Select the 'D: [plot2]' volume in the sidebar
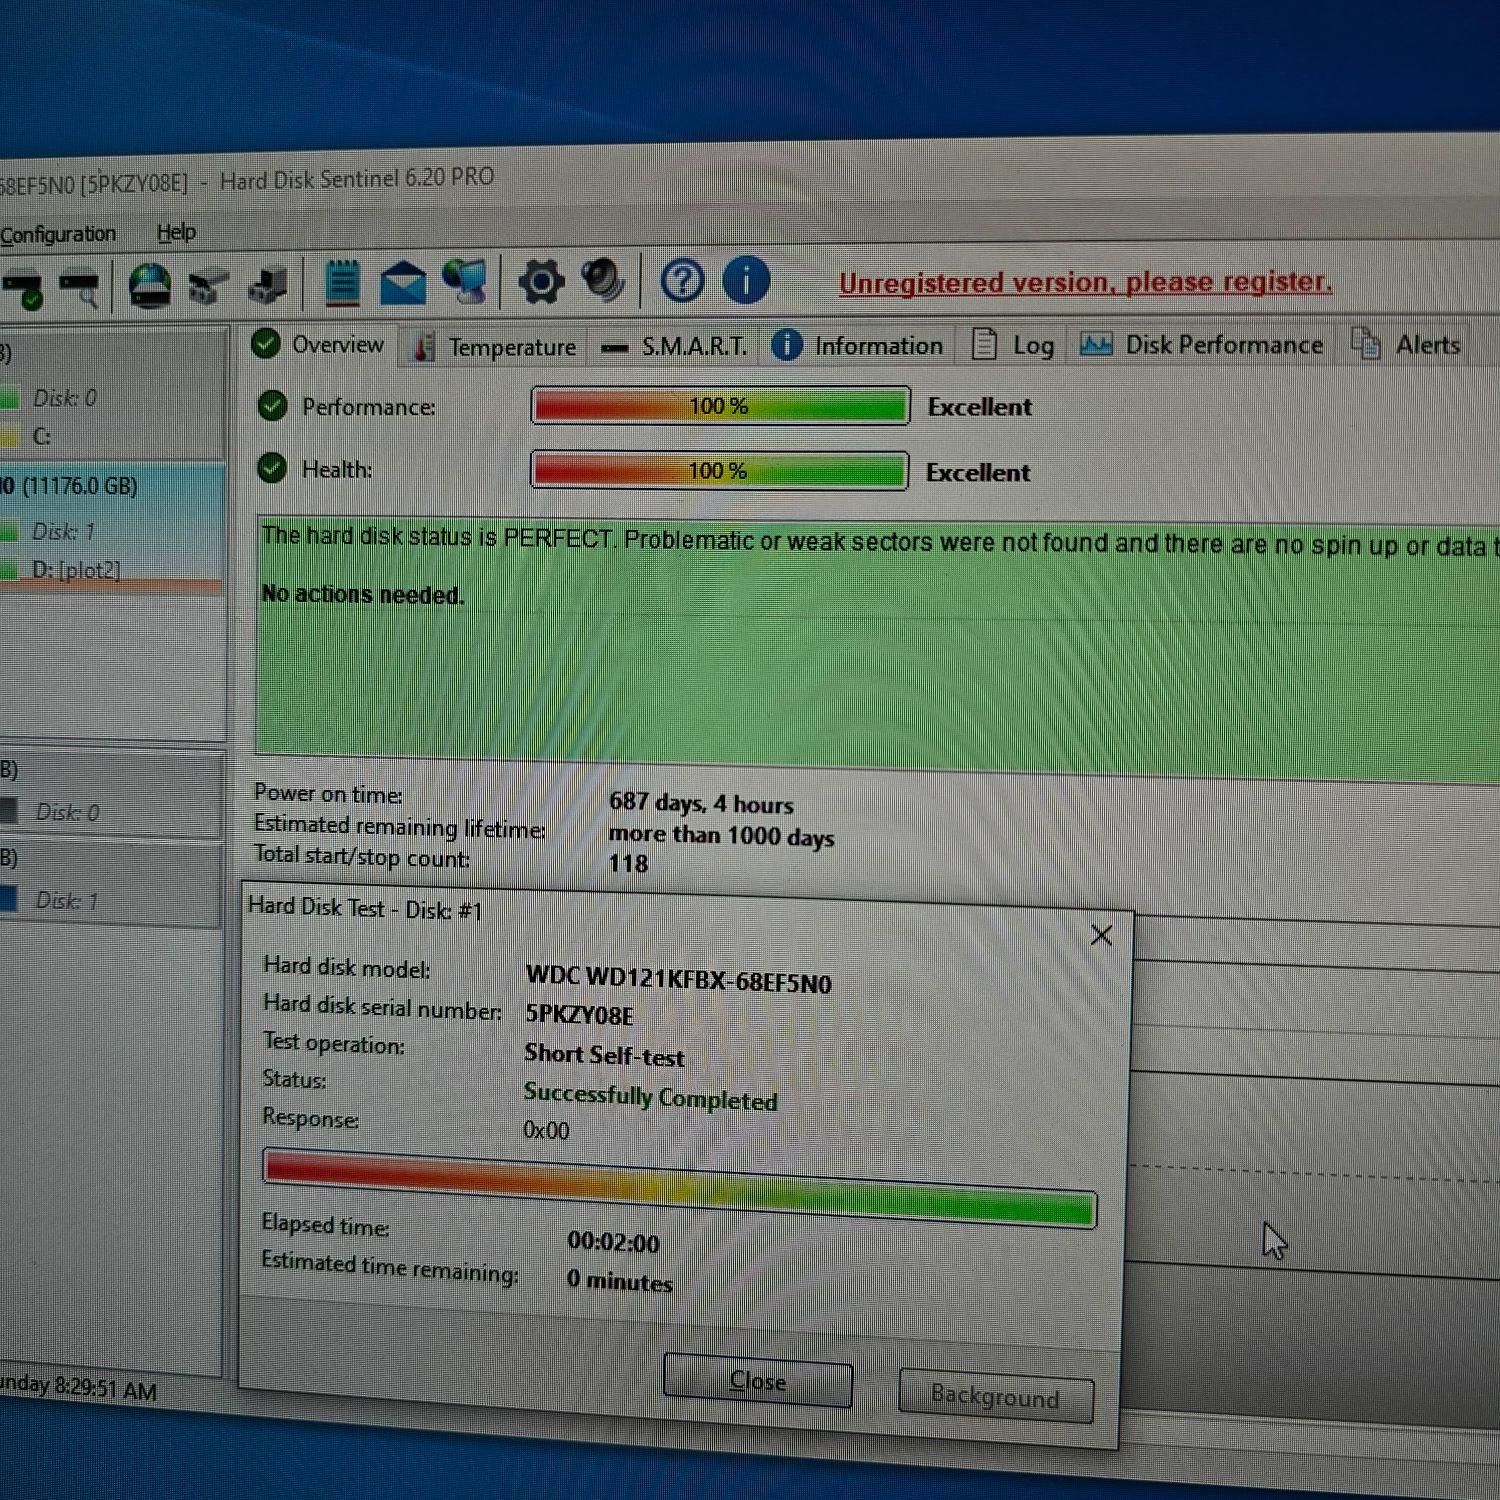This screenshot has height=1500, width=1500. (x=76, y=570)
